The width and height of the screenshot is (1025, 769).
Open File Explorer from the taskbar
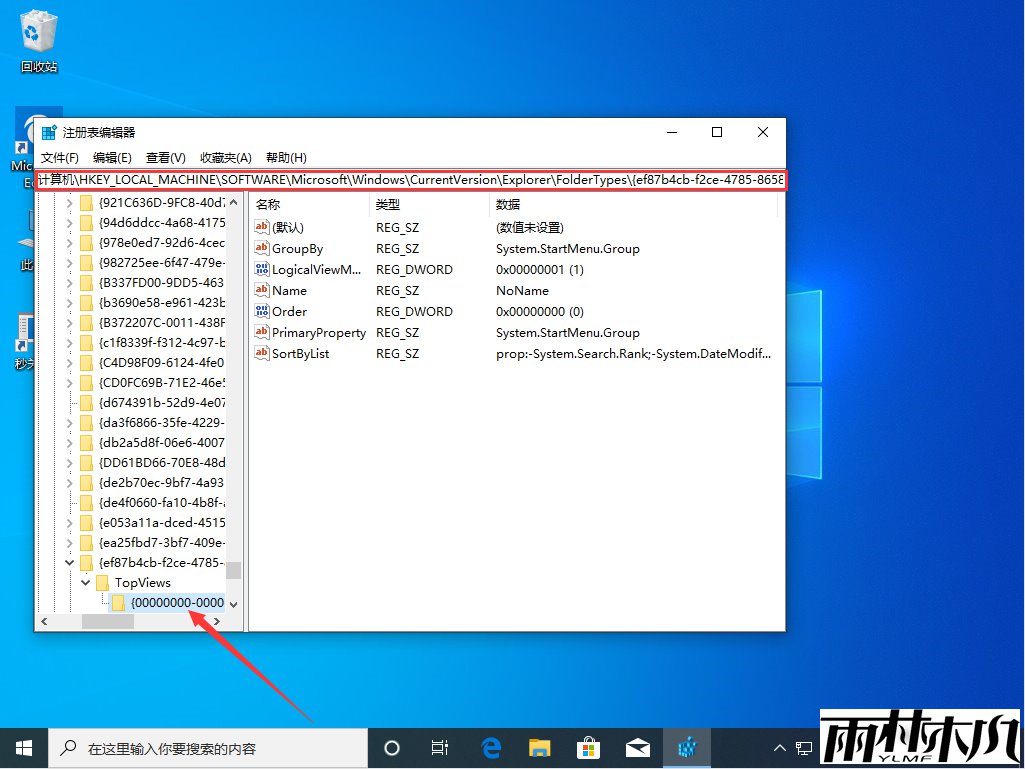(539, 747)
